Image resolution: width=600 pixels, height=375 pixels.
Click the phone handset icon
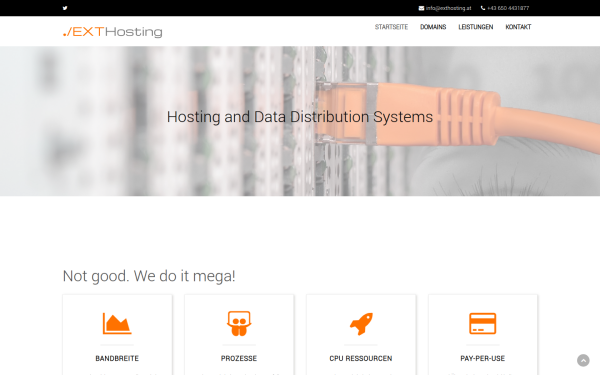click(x=483, y=8)
